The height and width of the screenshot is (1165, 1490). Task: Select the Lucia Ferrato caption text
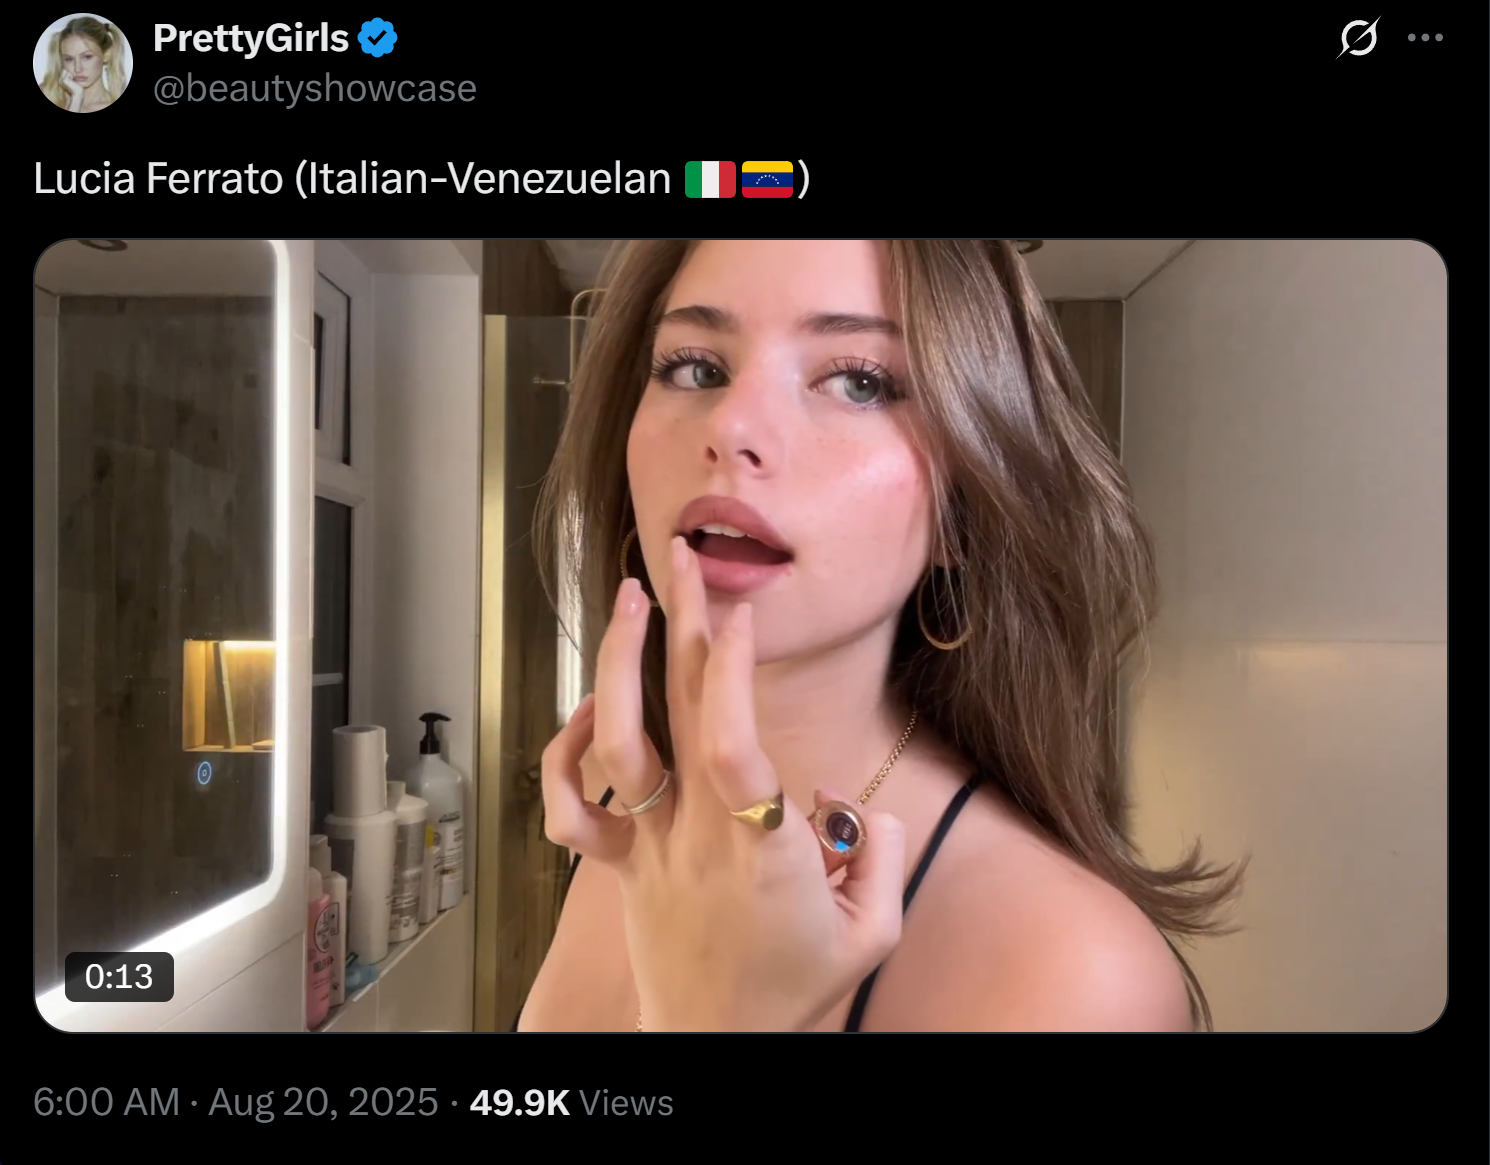158,179
